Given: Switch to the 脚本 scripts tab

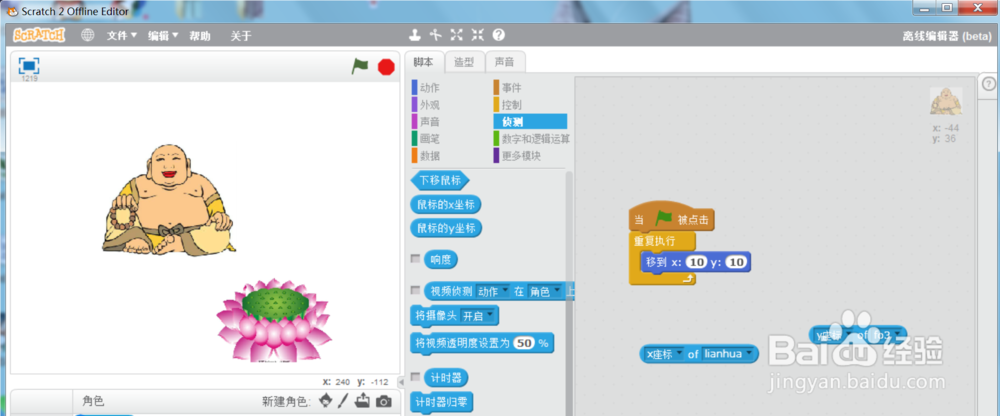Looking at the screenshot, I should tap(423, 62).
